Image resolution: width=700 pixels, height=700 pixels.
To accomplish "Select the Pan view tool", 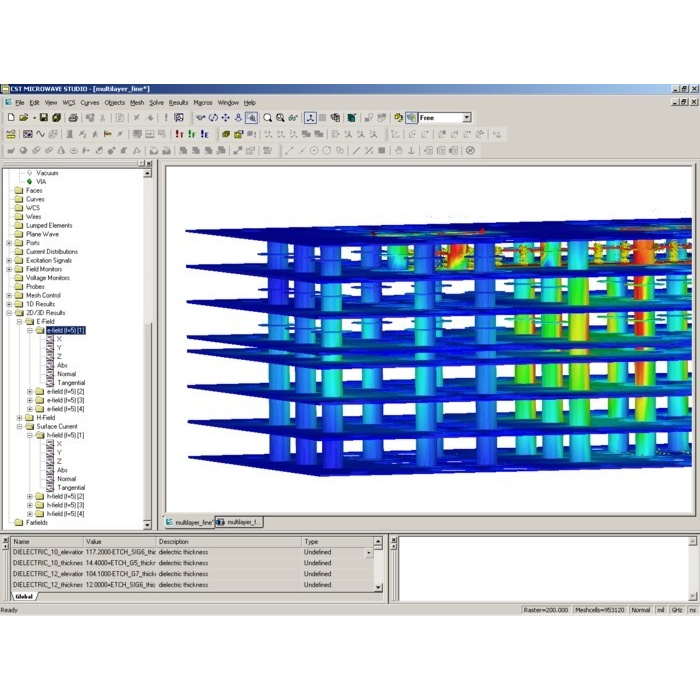I will pyautogui.click(x=226, y=118).
